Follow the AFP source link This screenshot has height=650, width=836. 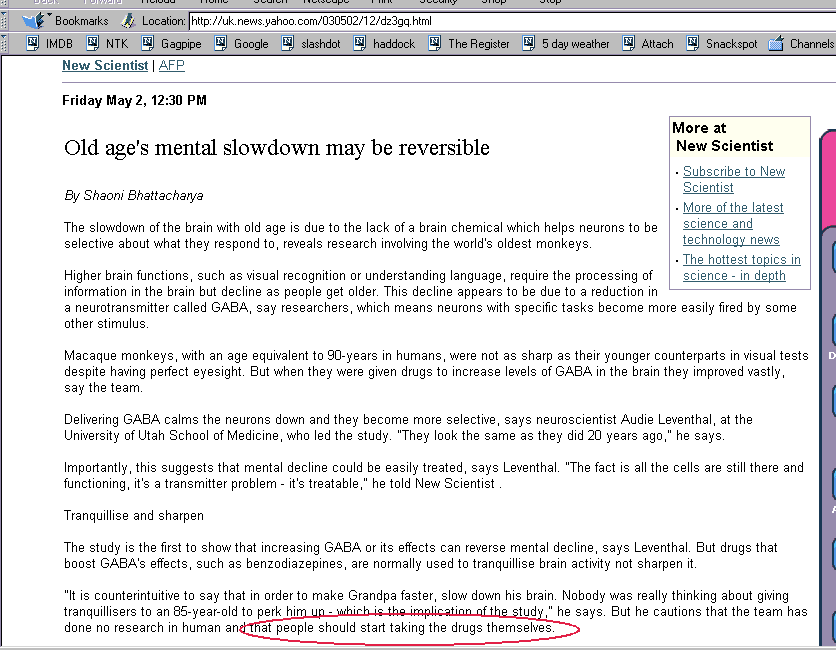172,65
